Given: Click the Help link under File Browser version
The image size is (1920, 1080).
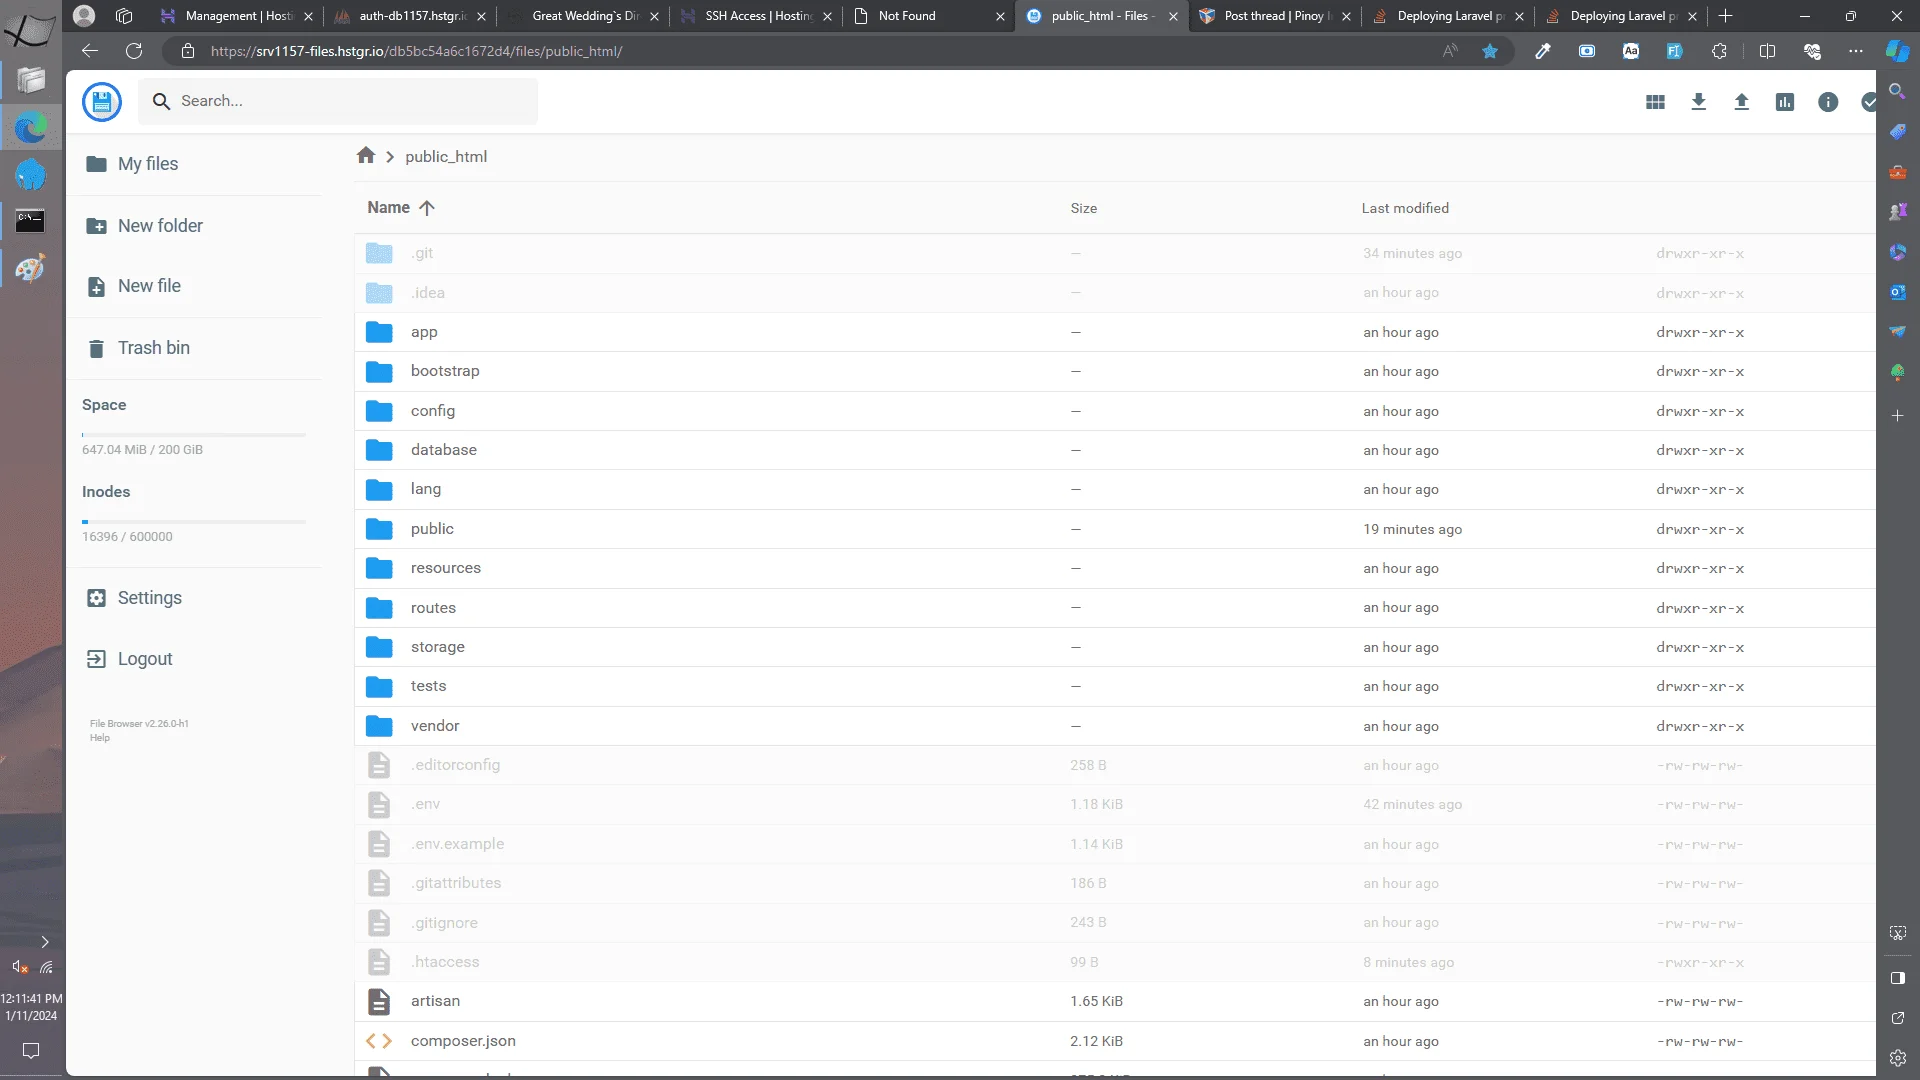Looking at the screenshot, I should (x=100, y=738).
